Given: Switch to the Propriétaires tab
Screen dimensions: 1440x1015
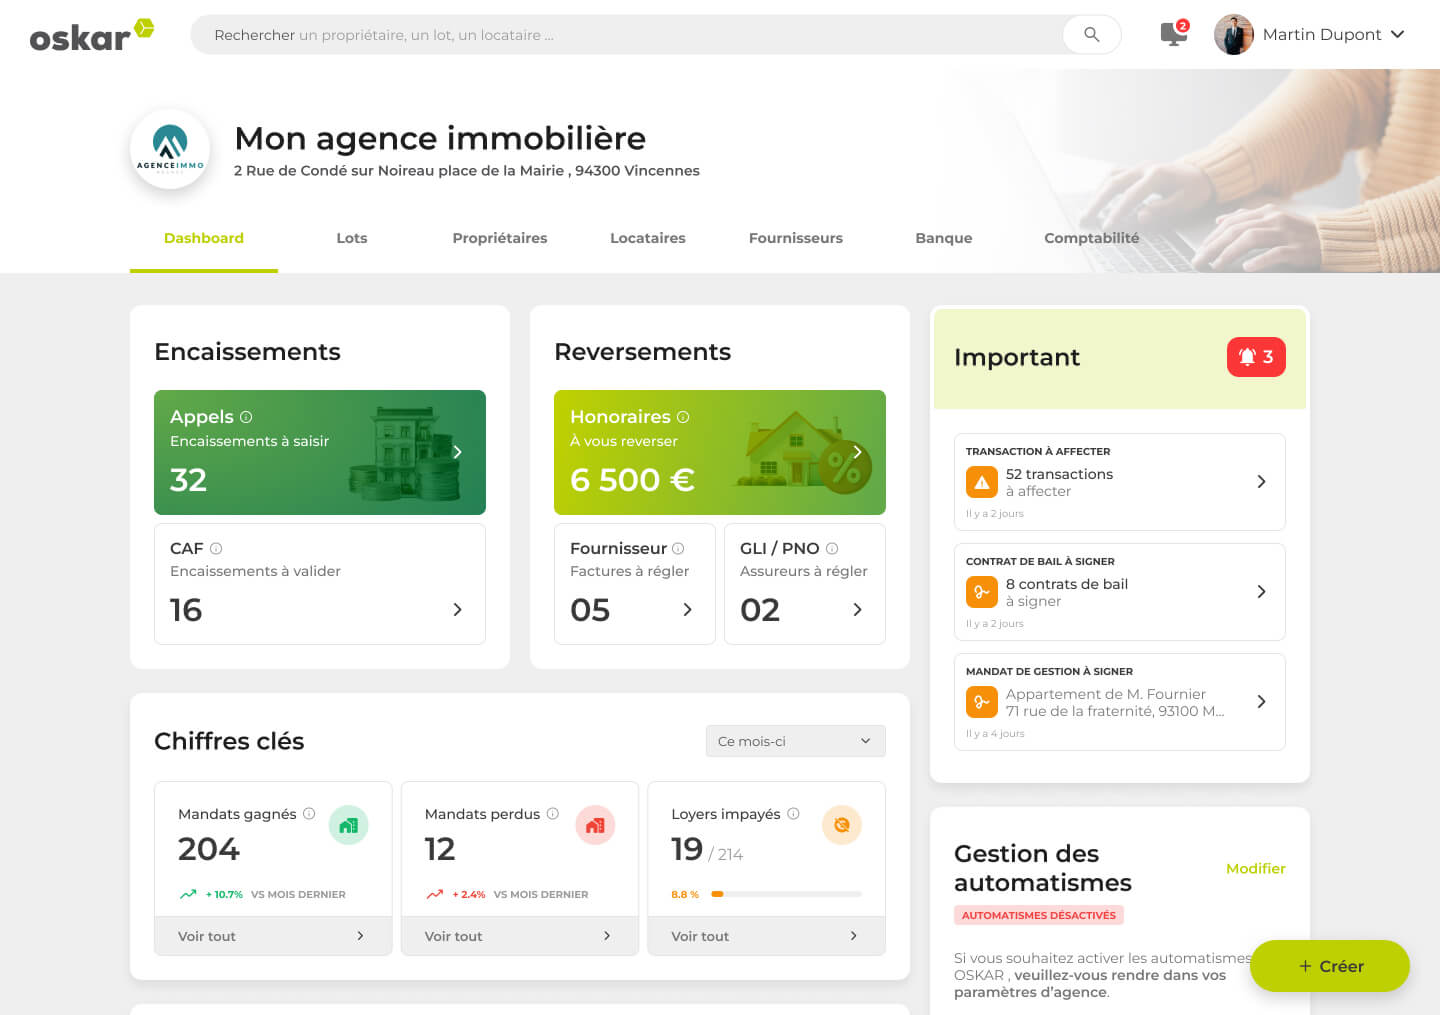Looking at the screenshot, I should pyautogui.click(x=500, y=238).
